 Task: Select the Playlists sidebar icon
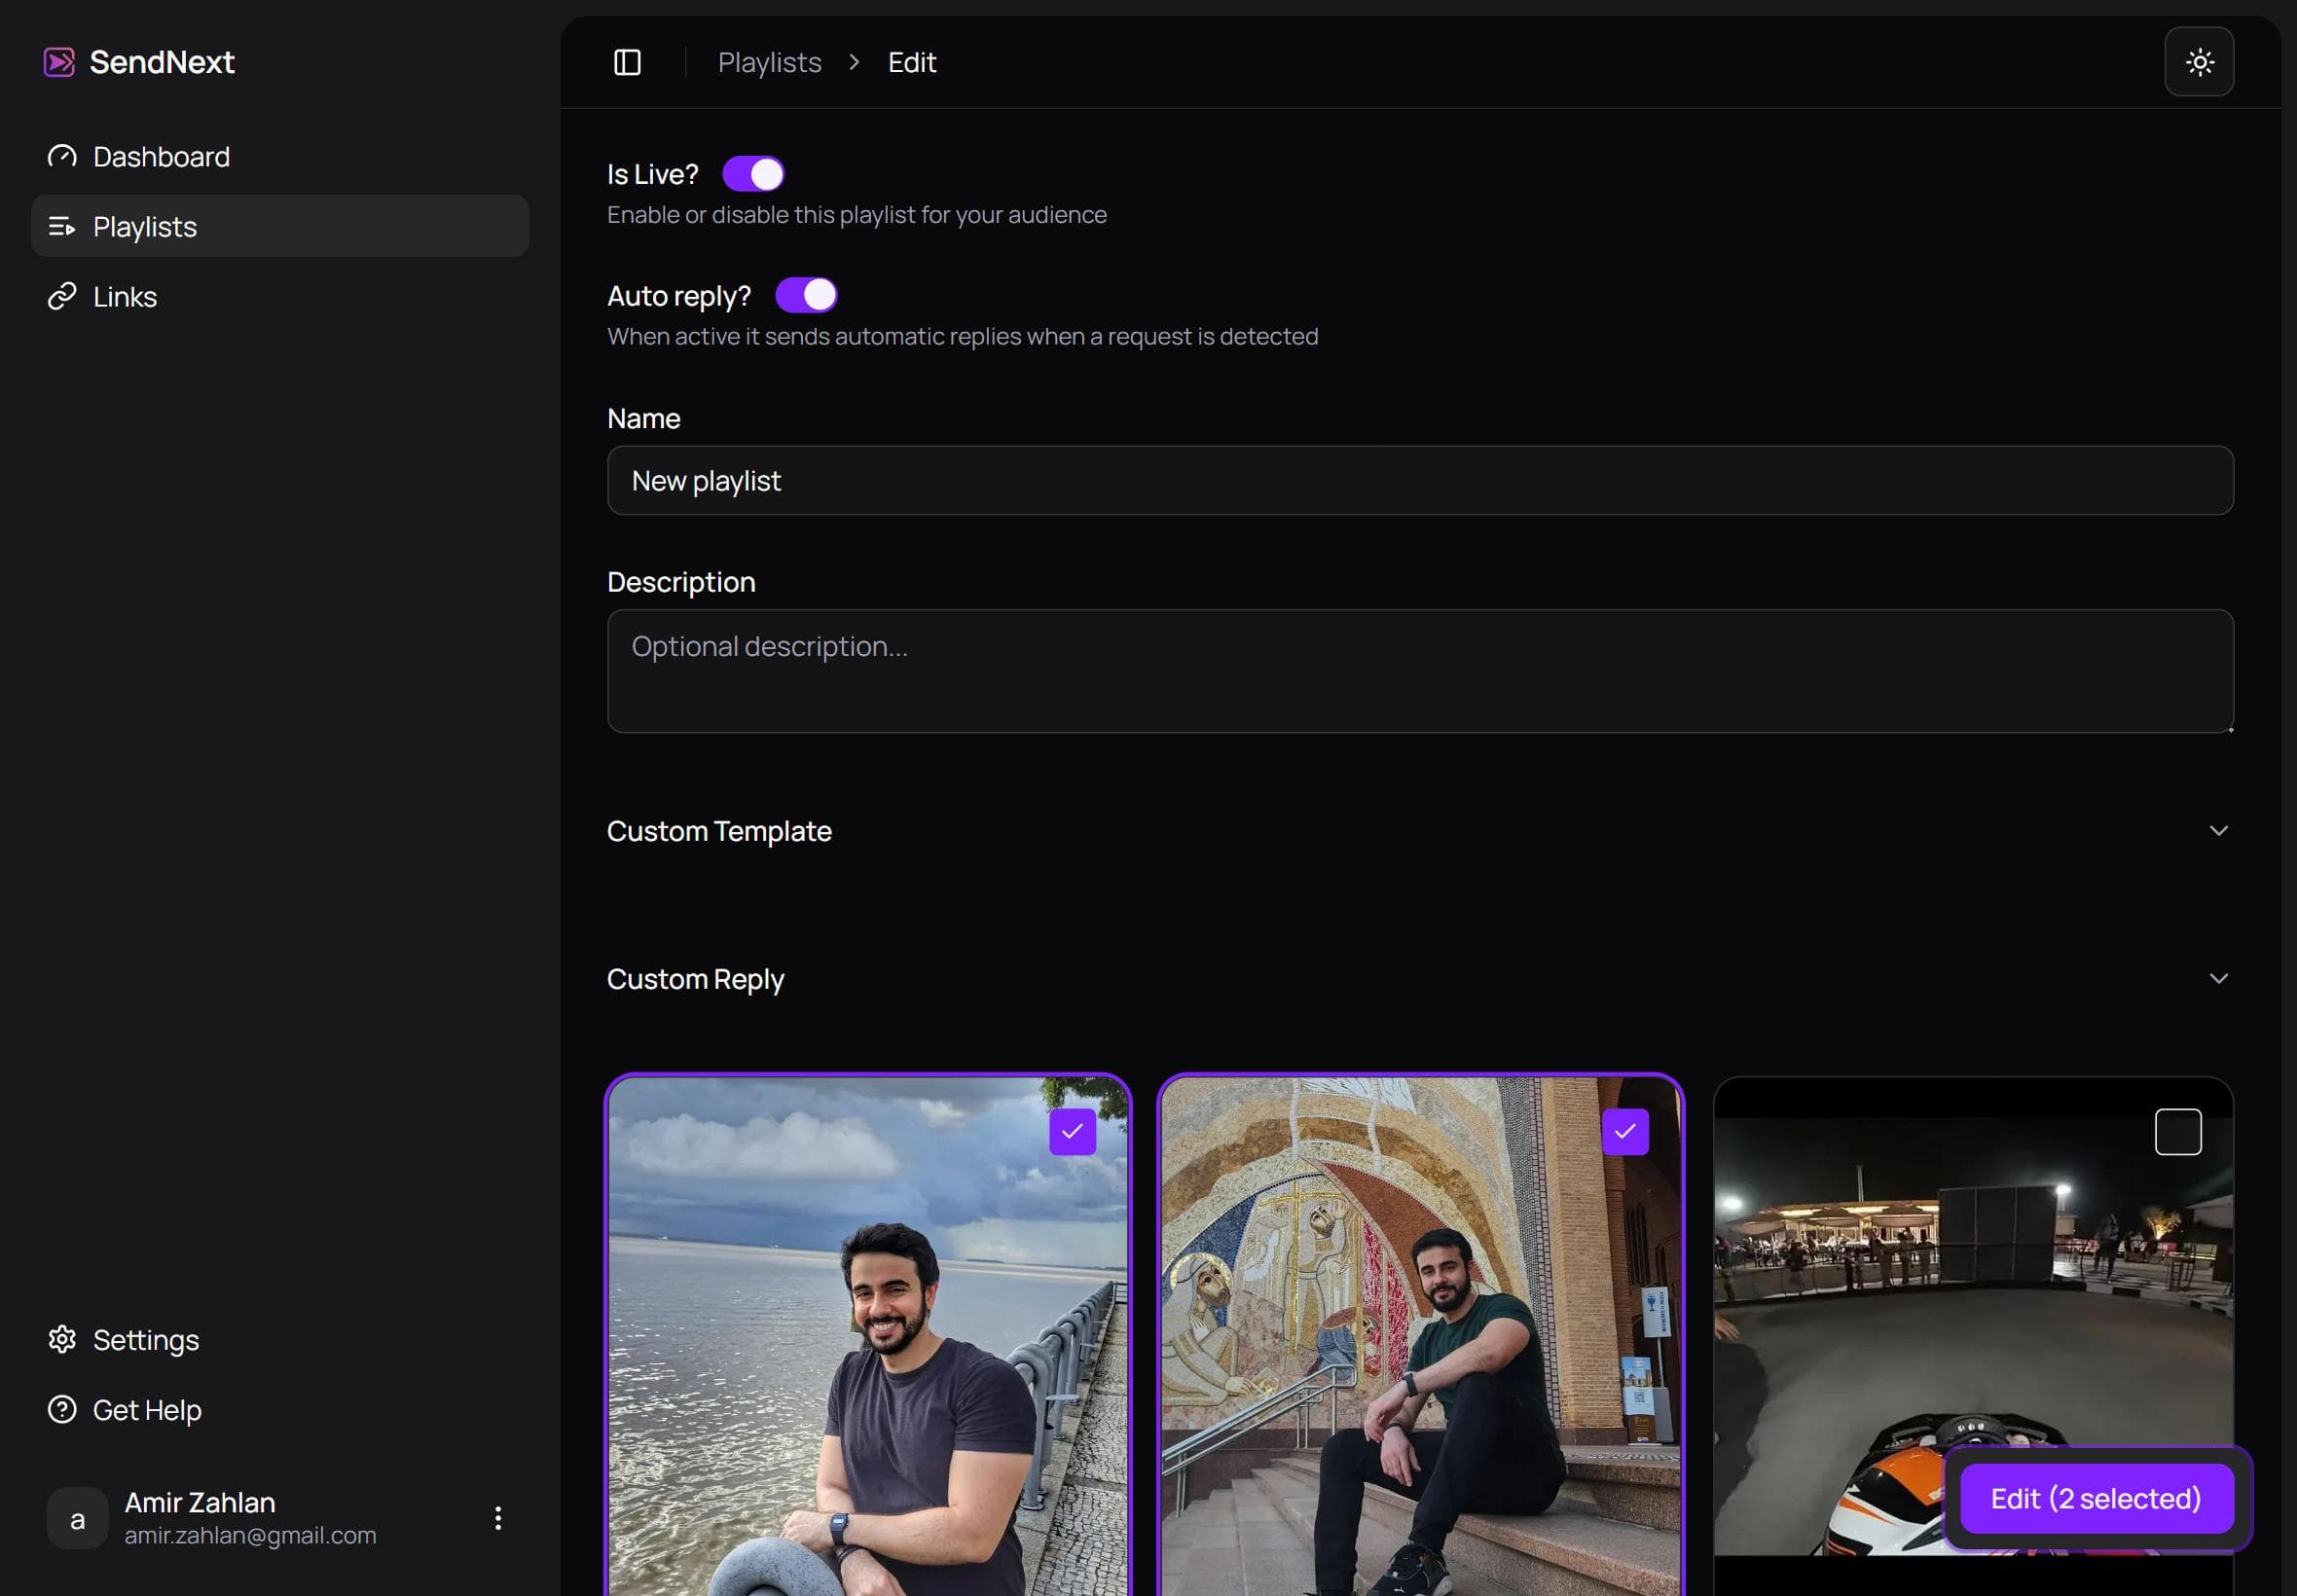click(x=62, y=226)
